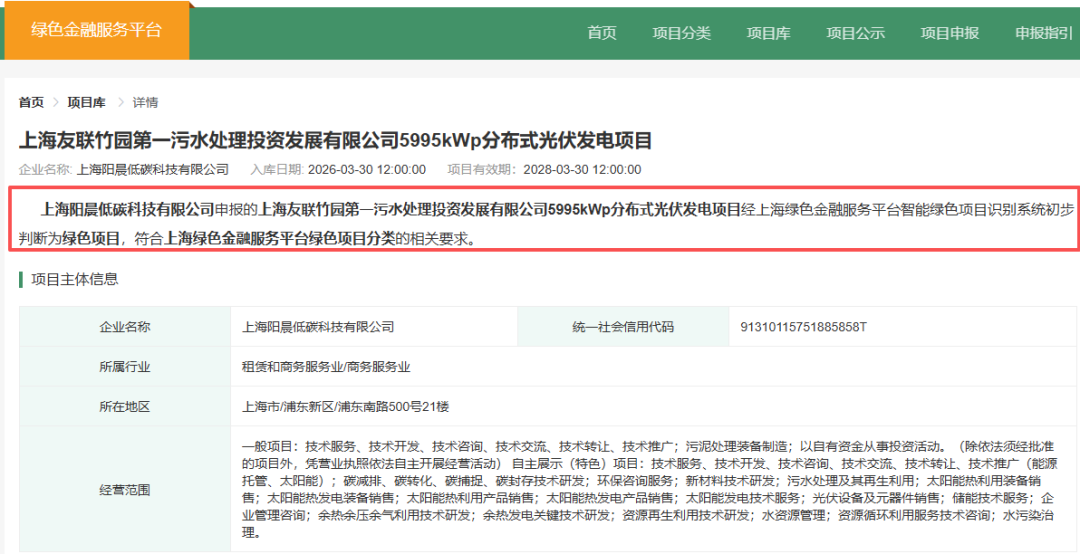Click the 项目主体信息 section heading
This screenshot has width=1080, height=554.
75,279
